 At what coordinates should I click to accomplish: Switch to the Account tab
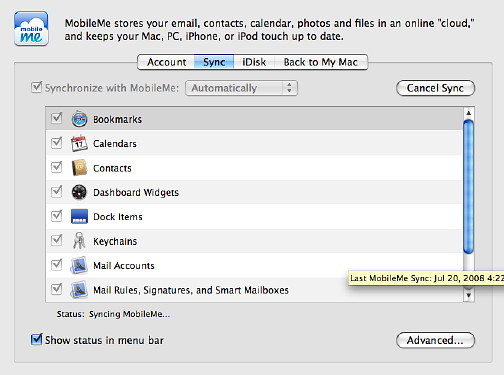[166, 62]
